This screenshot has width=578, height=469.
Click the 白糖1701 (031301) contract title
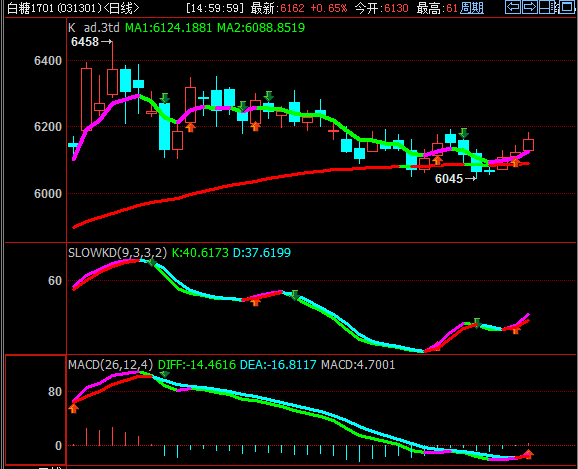pos(54,8)
